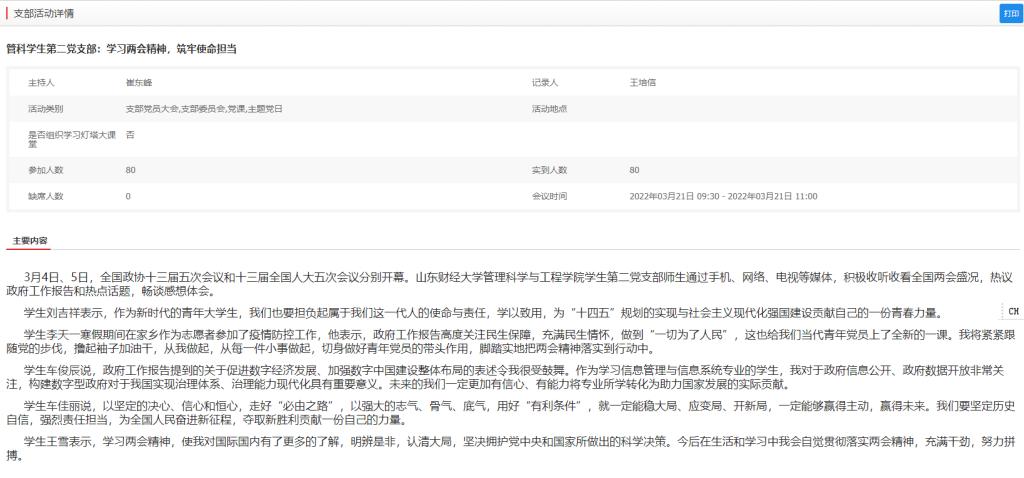The width and height of the screenshot is (1024, 478).
Task: Click the 记录人 field label
Action: (x=545, y=82)
